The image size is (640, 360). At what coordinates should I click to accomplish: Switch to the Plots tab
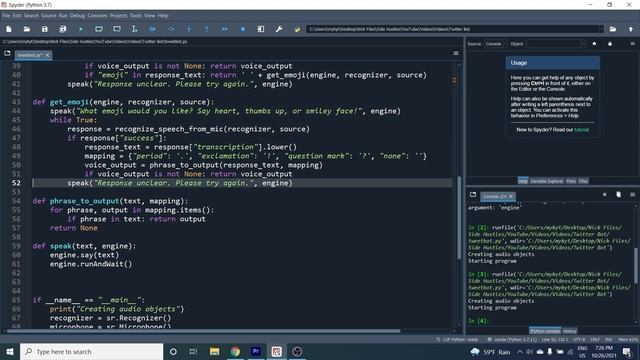point(571,181)
